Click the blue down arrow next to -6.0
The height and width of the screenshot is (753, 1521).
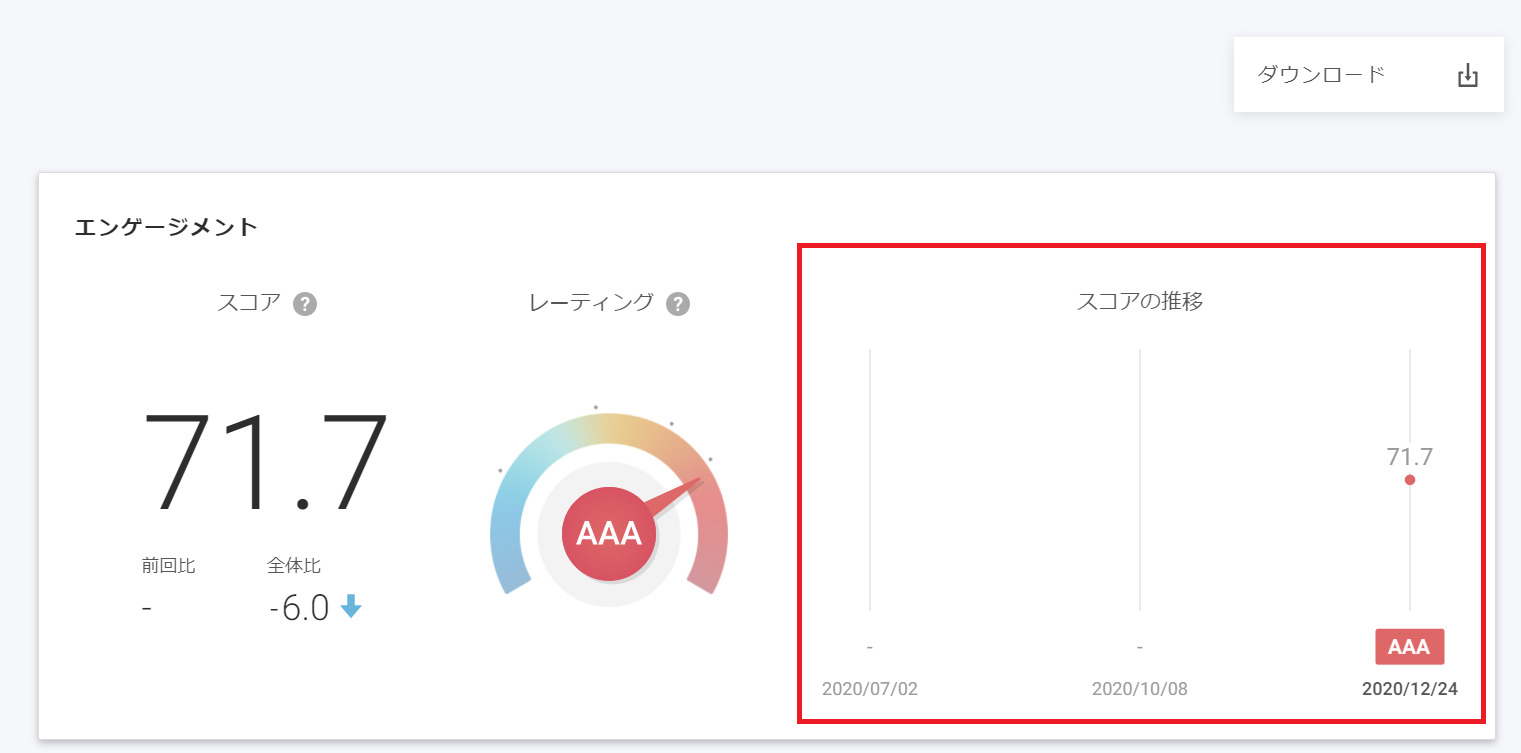point(352,608)
